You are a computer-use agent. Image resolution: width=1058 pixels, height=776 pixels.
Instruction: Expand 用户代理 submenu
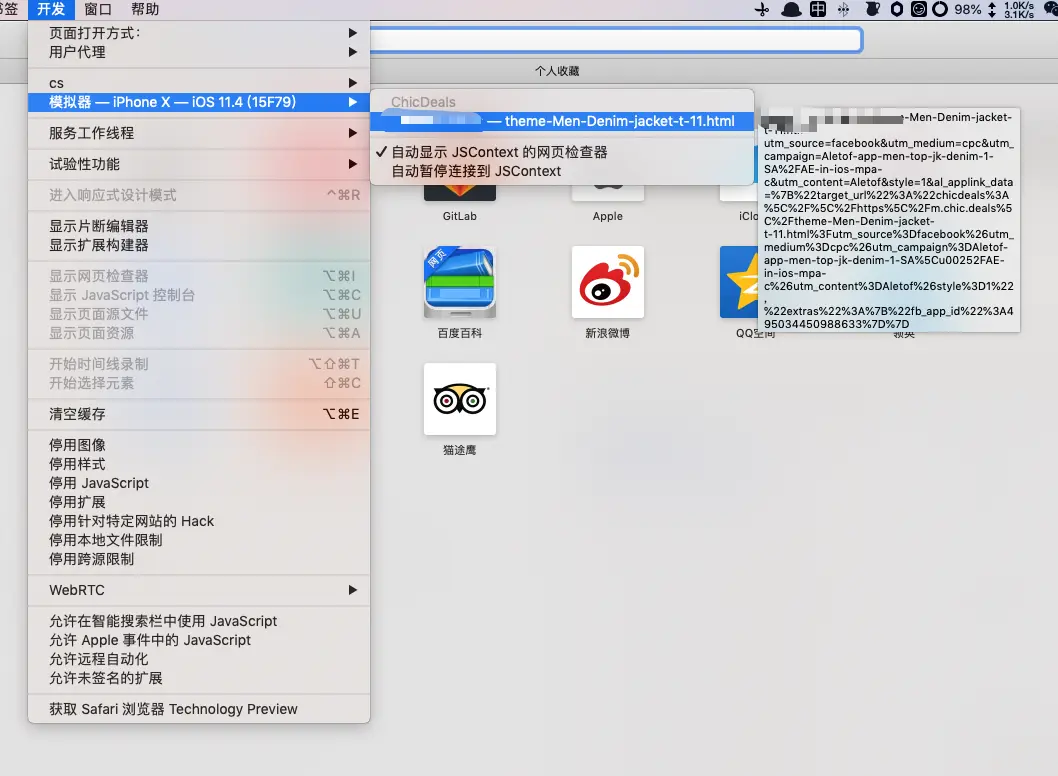(199, 52)
